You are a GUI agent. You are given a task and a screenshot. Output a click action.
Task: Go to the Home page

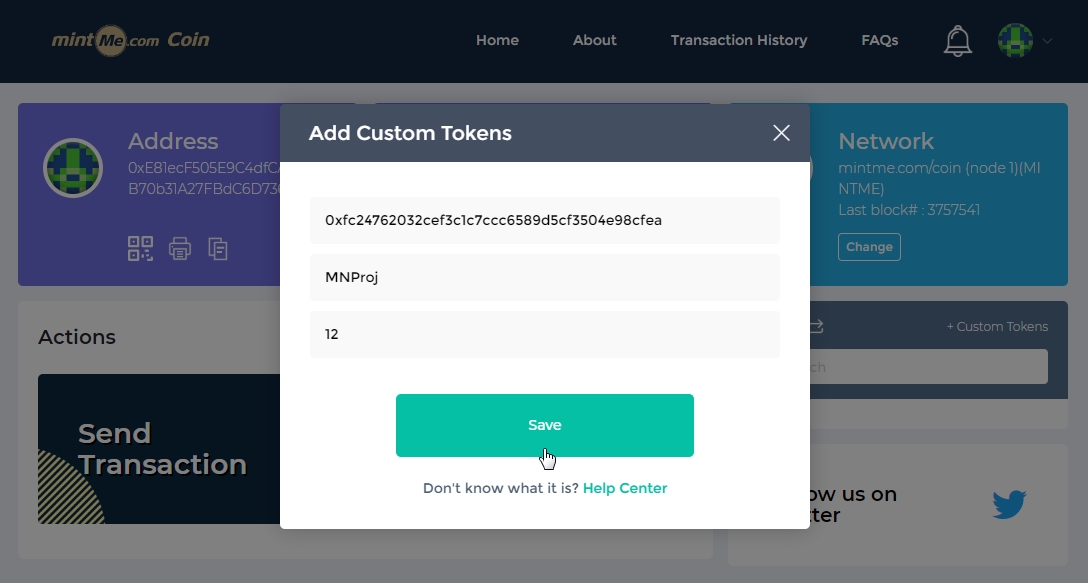pos(497,41)
